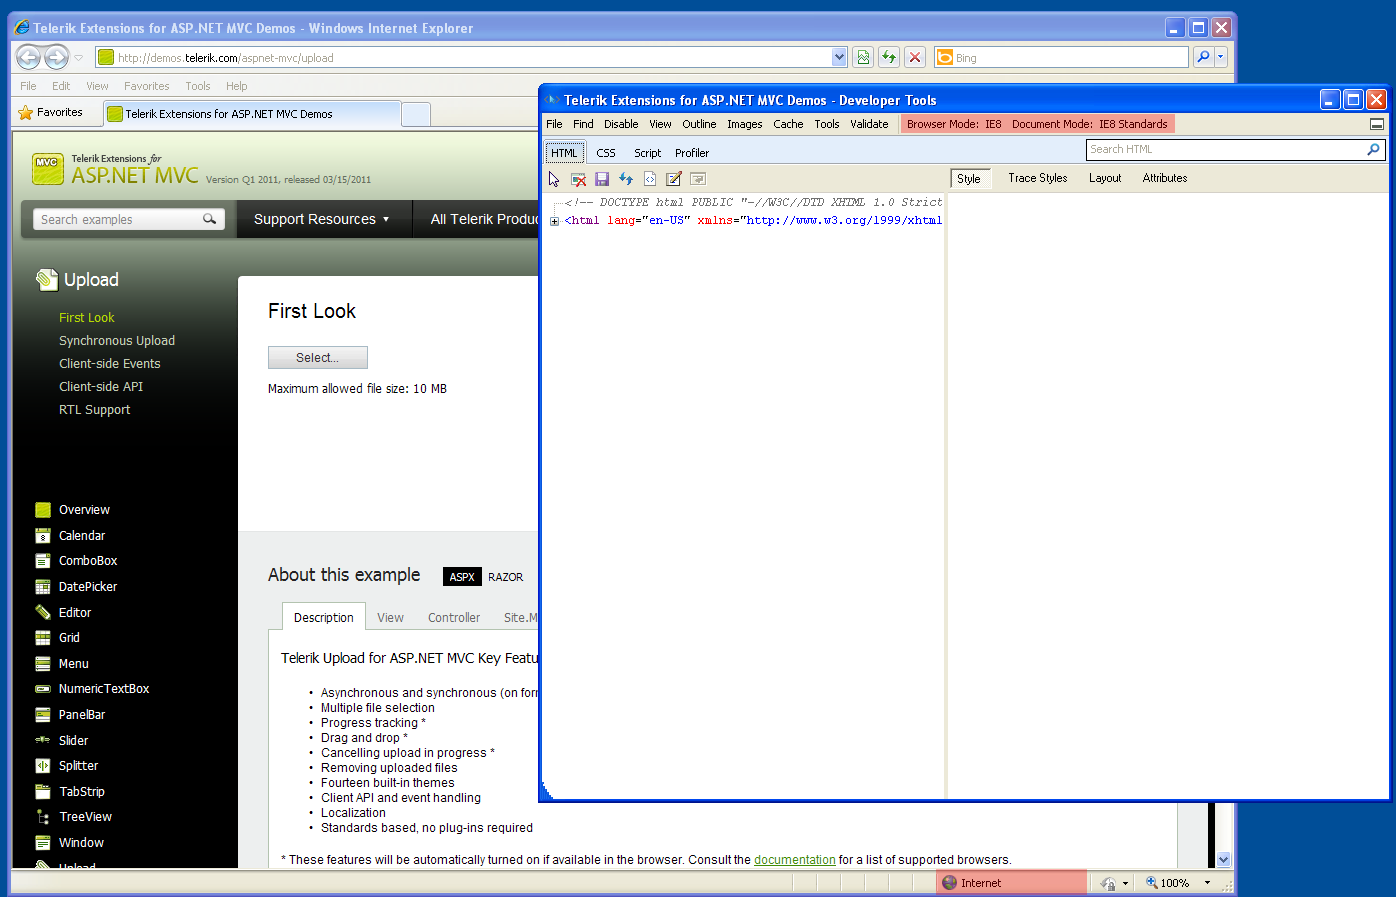1396x897 pixels.
Task: Unpin the Developer Tools window
Action: (x=1377, y=124)
